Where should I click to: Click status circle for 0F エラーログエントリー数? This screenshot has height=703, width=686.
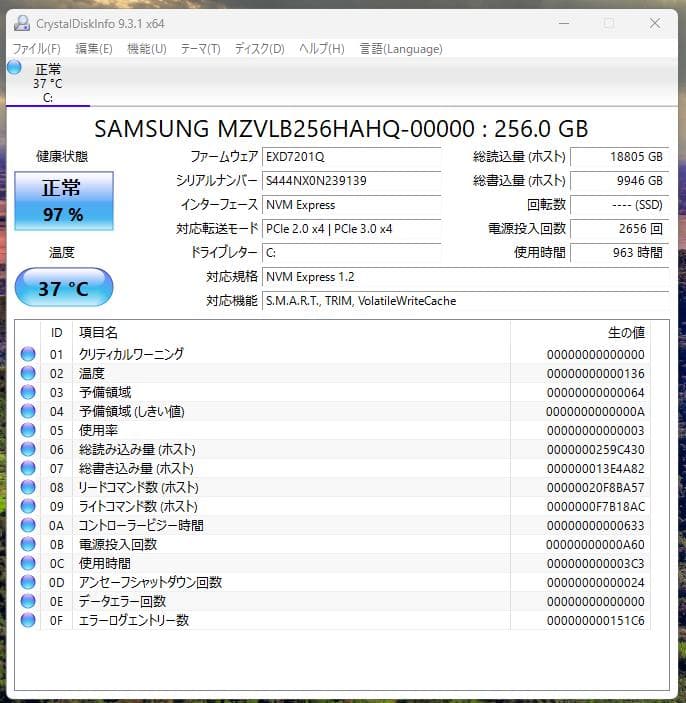[x=28, y=620]
